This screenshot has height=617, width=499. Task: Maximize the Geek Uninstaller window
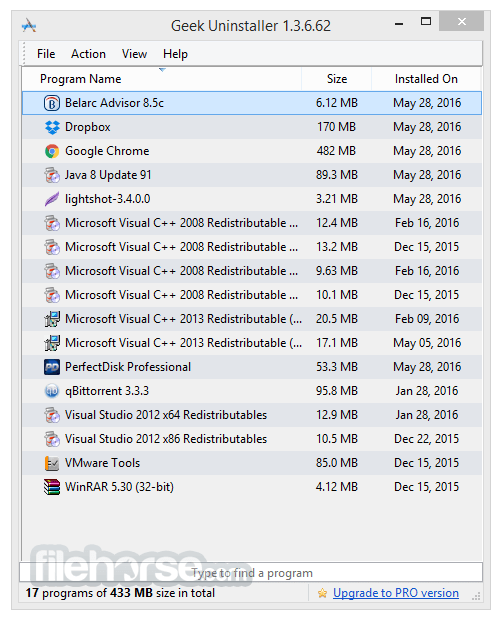(x=426, y=21)
